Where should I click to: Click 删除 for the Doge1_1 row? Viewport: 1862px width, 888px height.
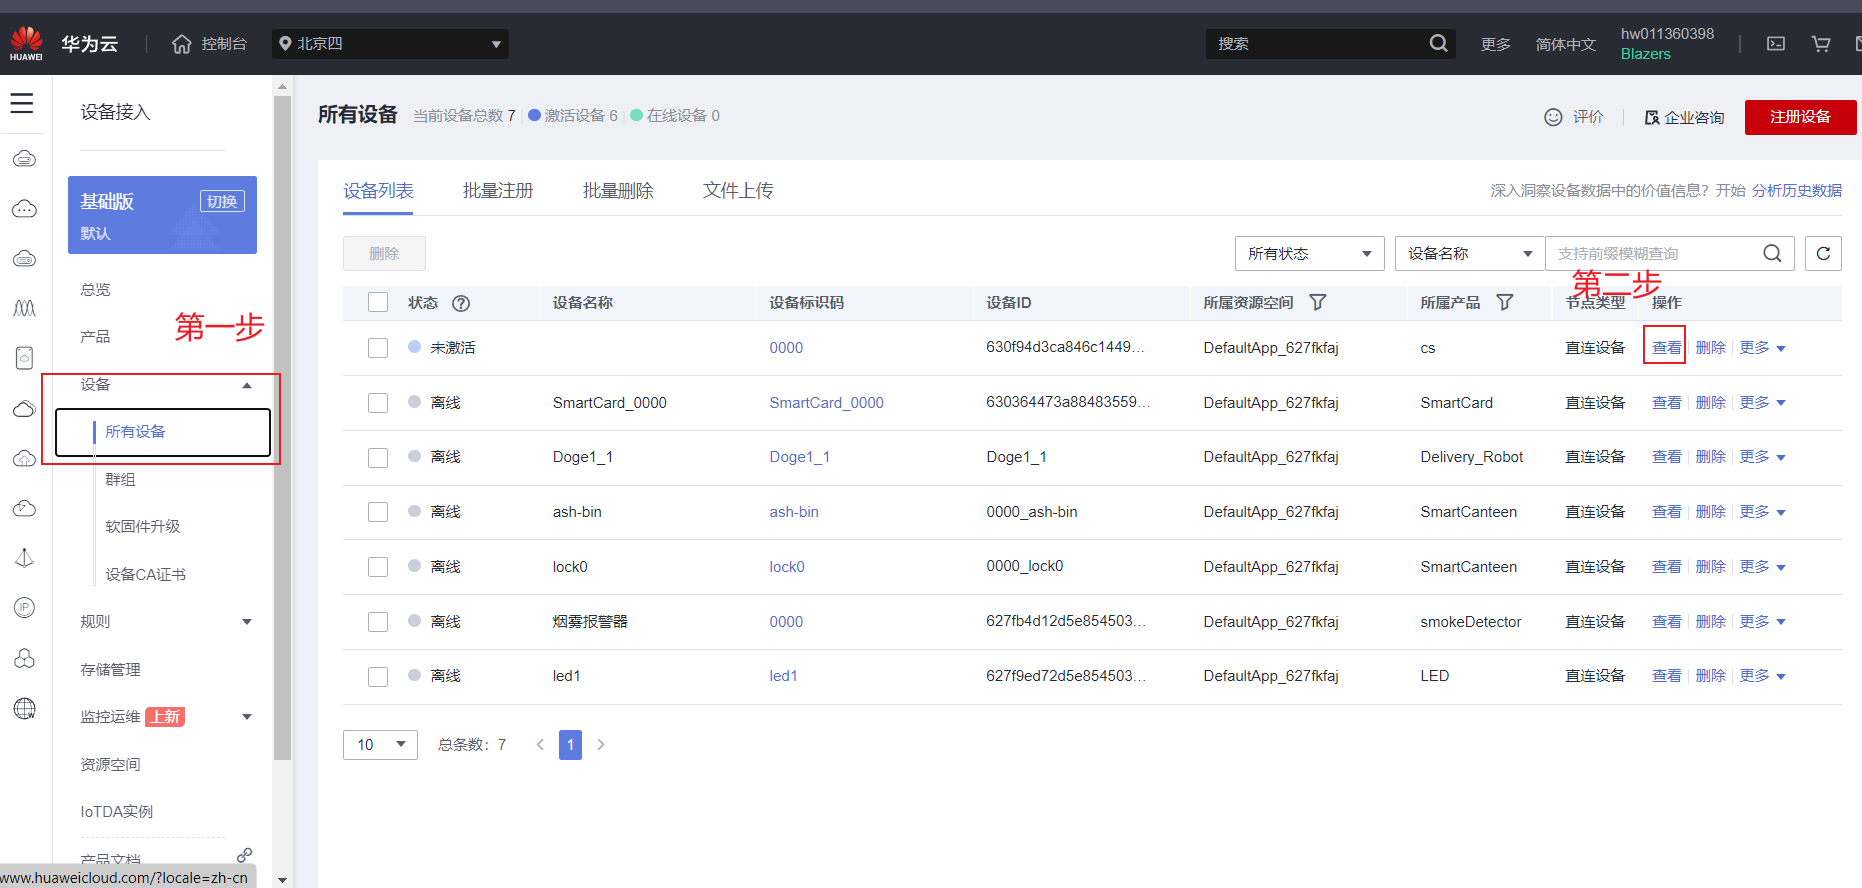[x=1711, y=457]
